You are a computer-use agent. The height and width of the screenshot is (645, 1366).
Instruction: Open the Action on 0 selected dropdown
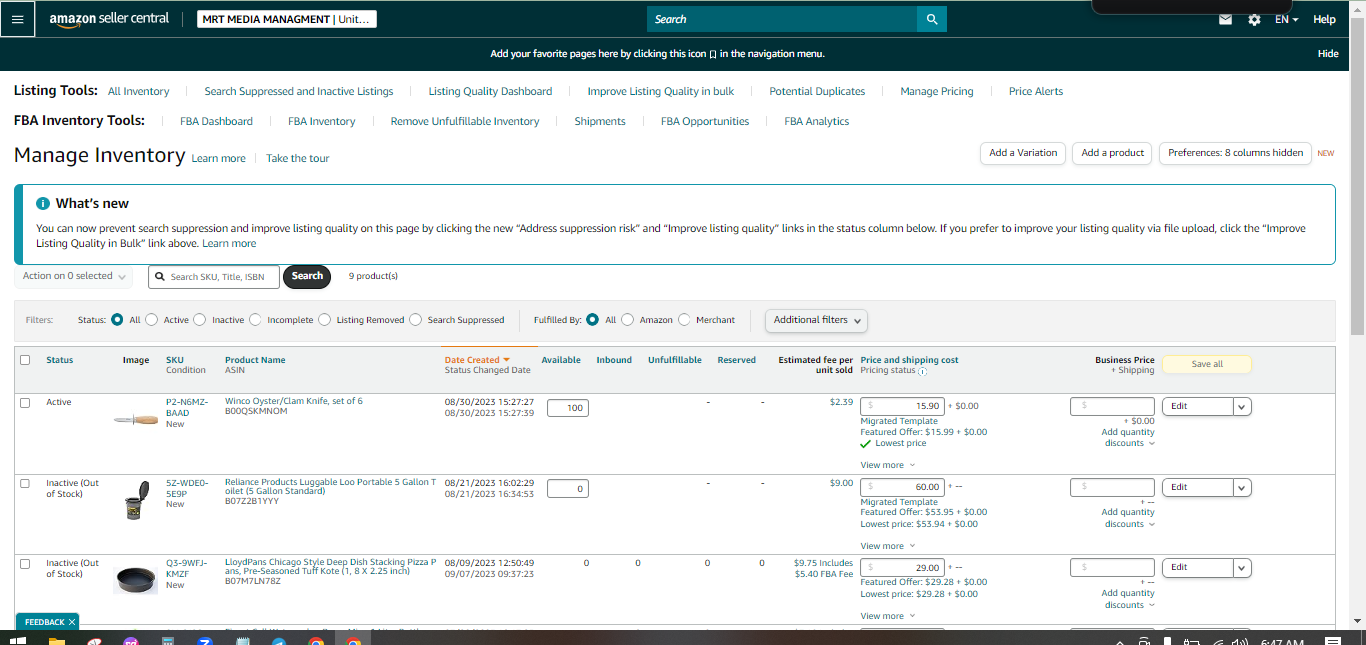[x=74, y=276]
